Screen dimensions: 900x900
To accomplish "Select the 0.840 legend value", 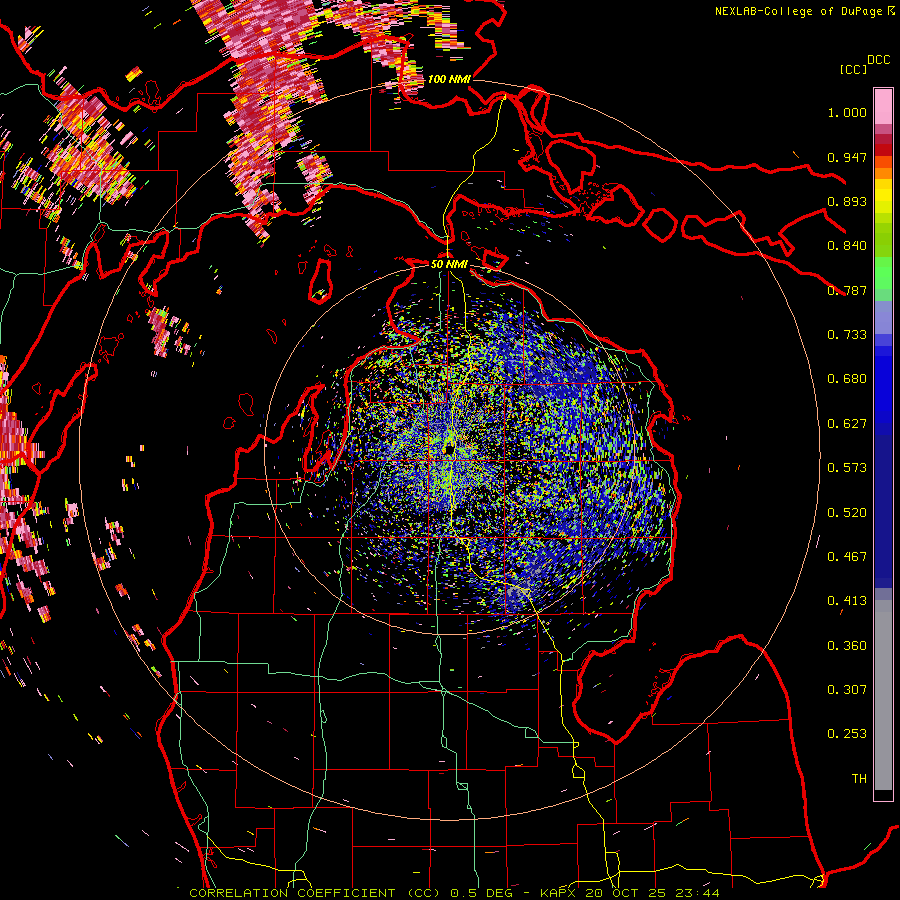I will [847, 246].
